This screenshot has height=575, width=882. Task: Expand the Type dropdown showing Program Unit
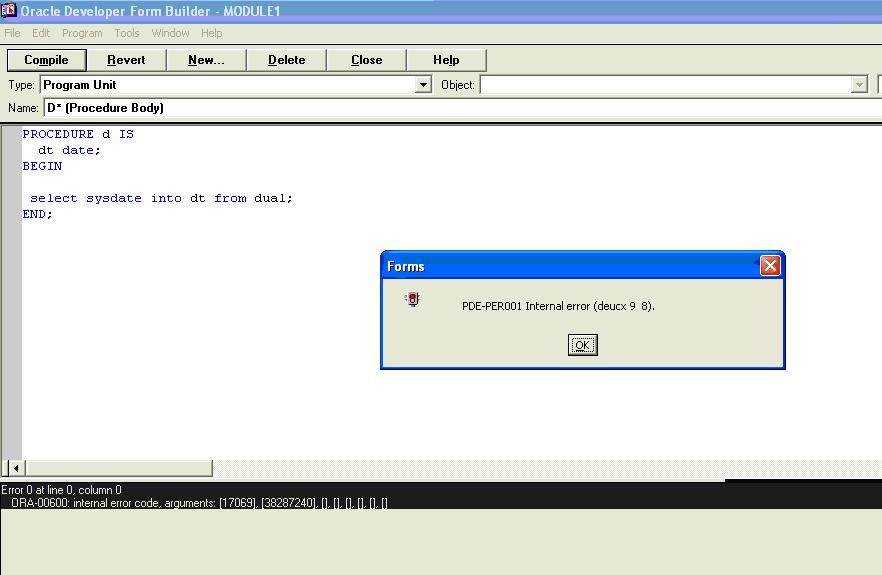tap(423, 85)
